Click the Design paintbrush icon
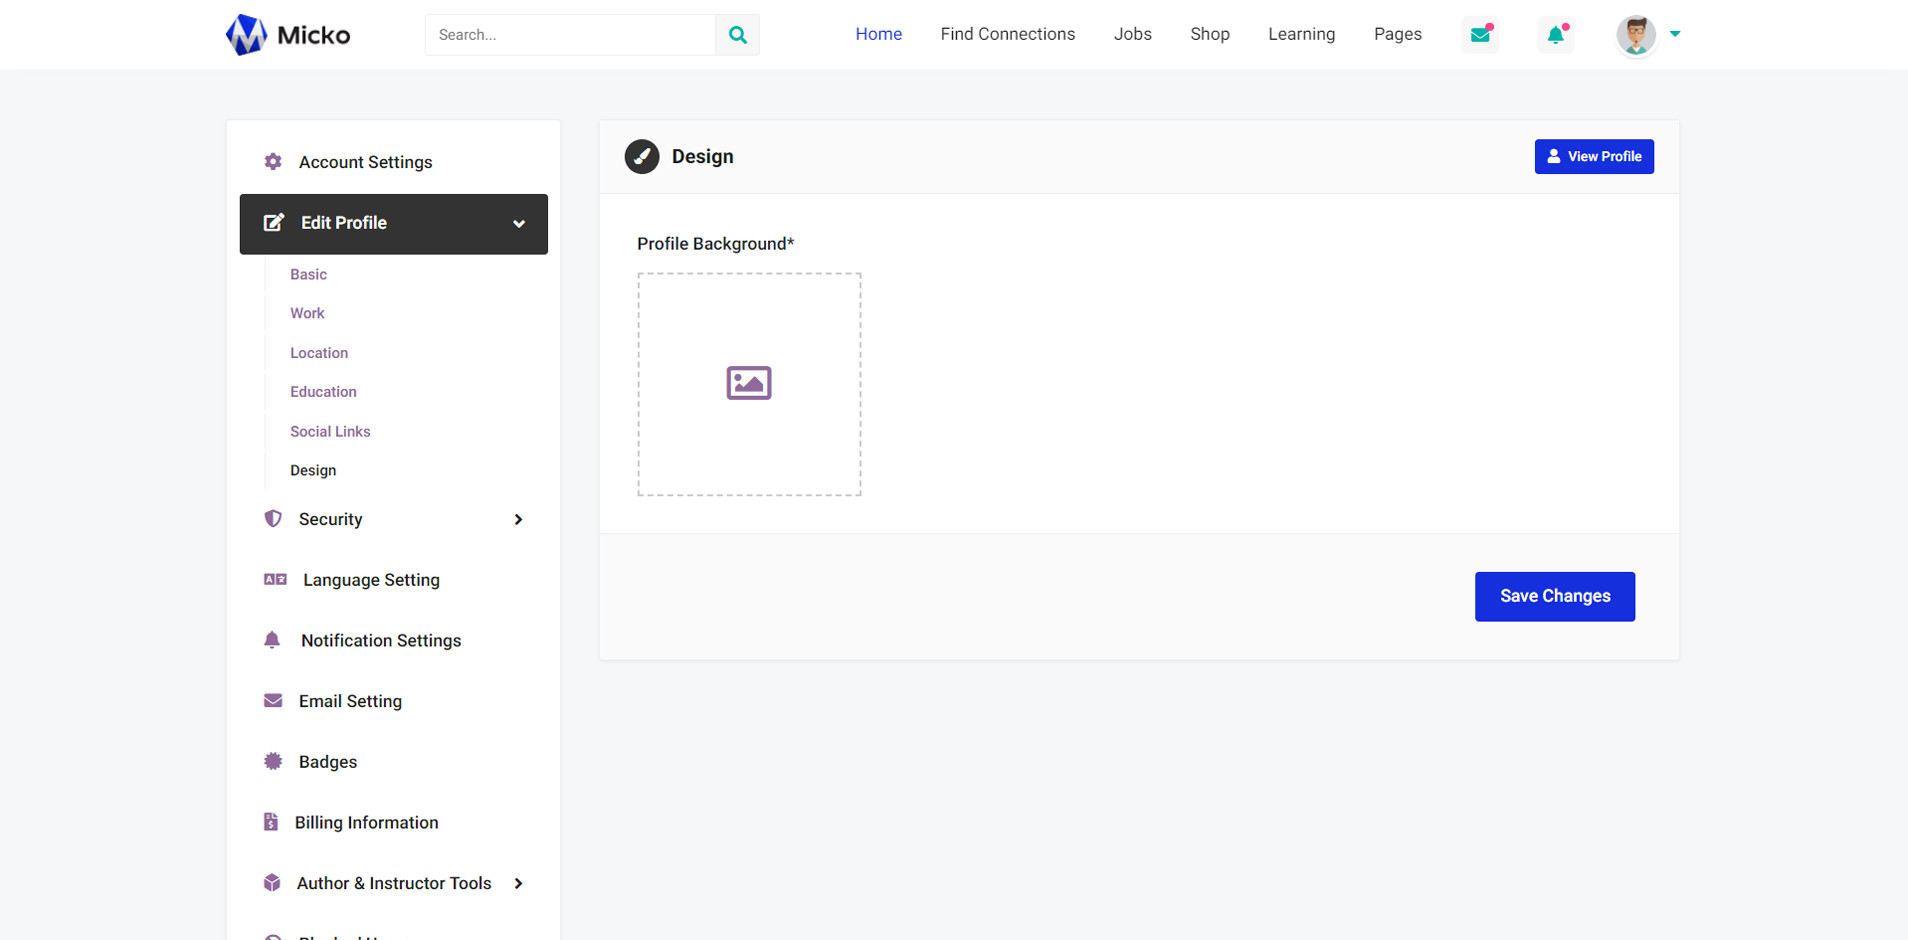Image resolution: width=1908 pixels, height=940 pixels. click(642, 157)
